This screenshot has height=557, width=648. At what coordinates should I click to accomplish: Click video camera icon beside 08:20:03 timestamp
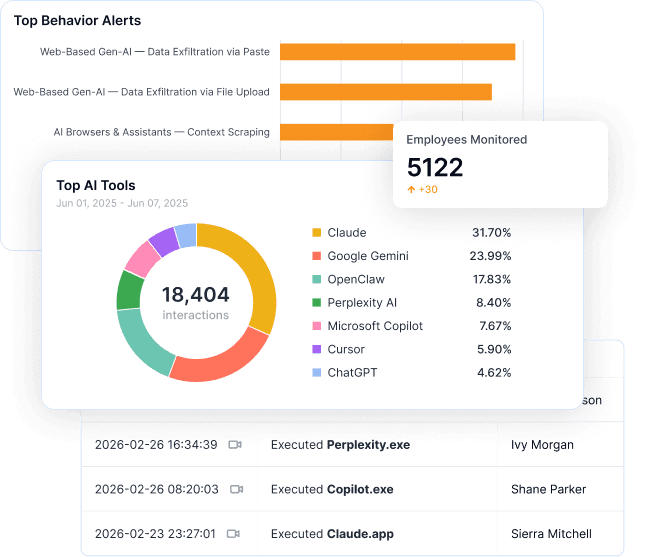[x=236, y=489]
